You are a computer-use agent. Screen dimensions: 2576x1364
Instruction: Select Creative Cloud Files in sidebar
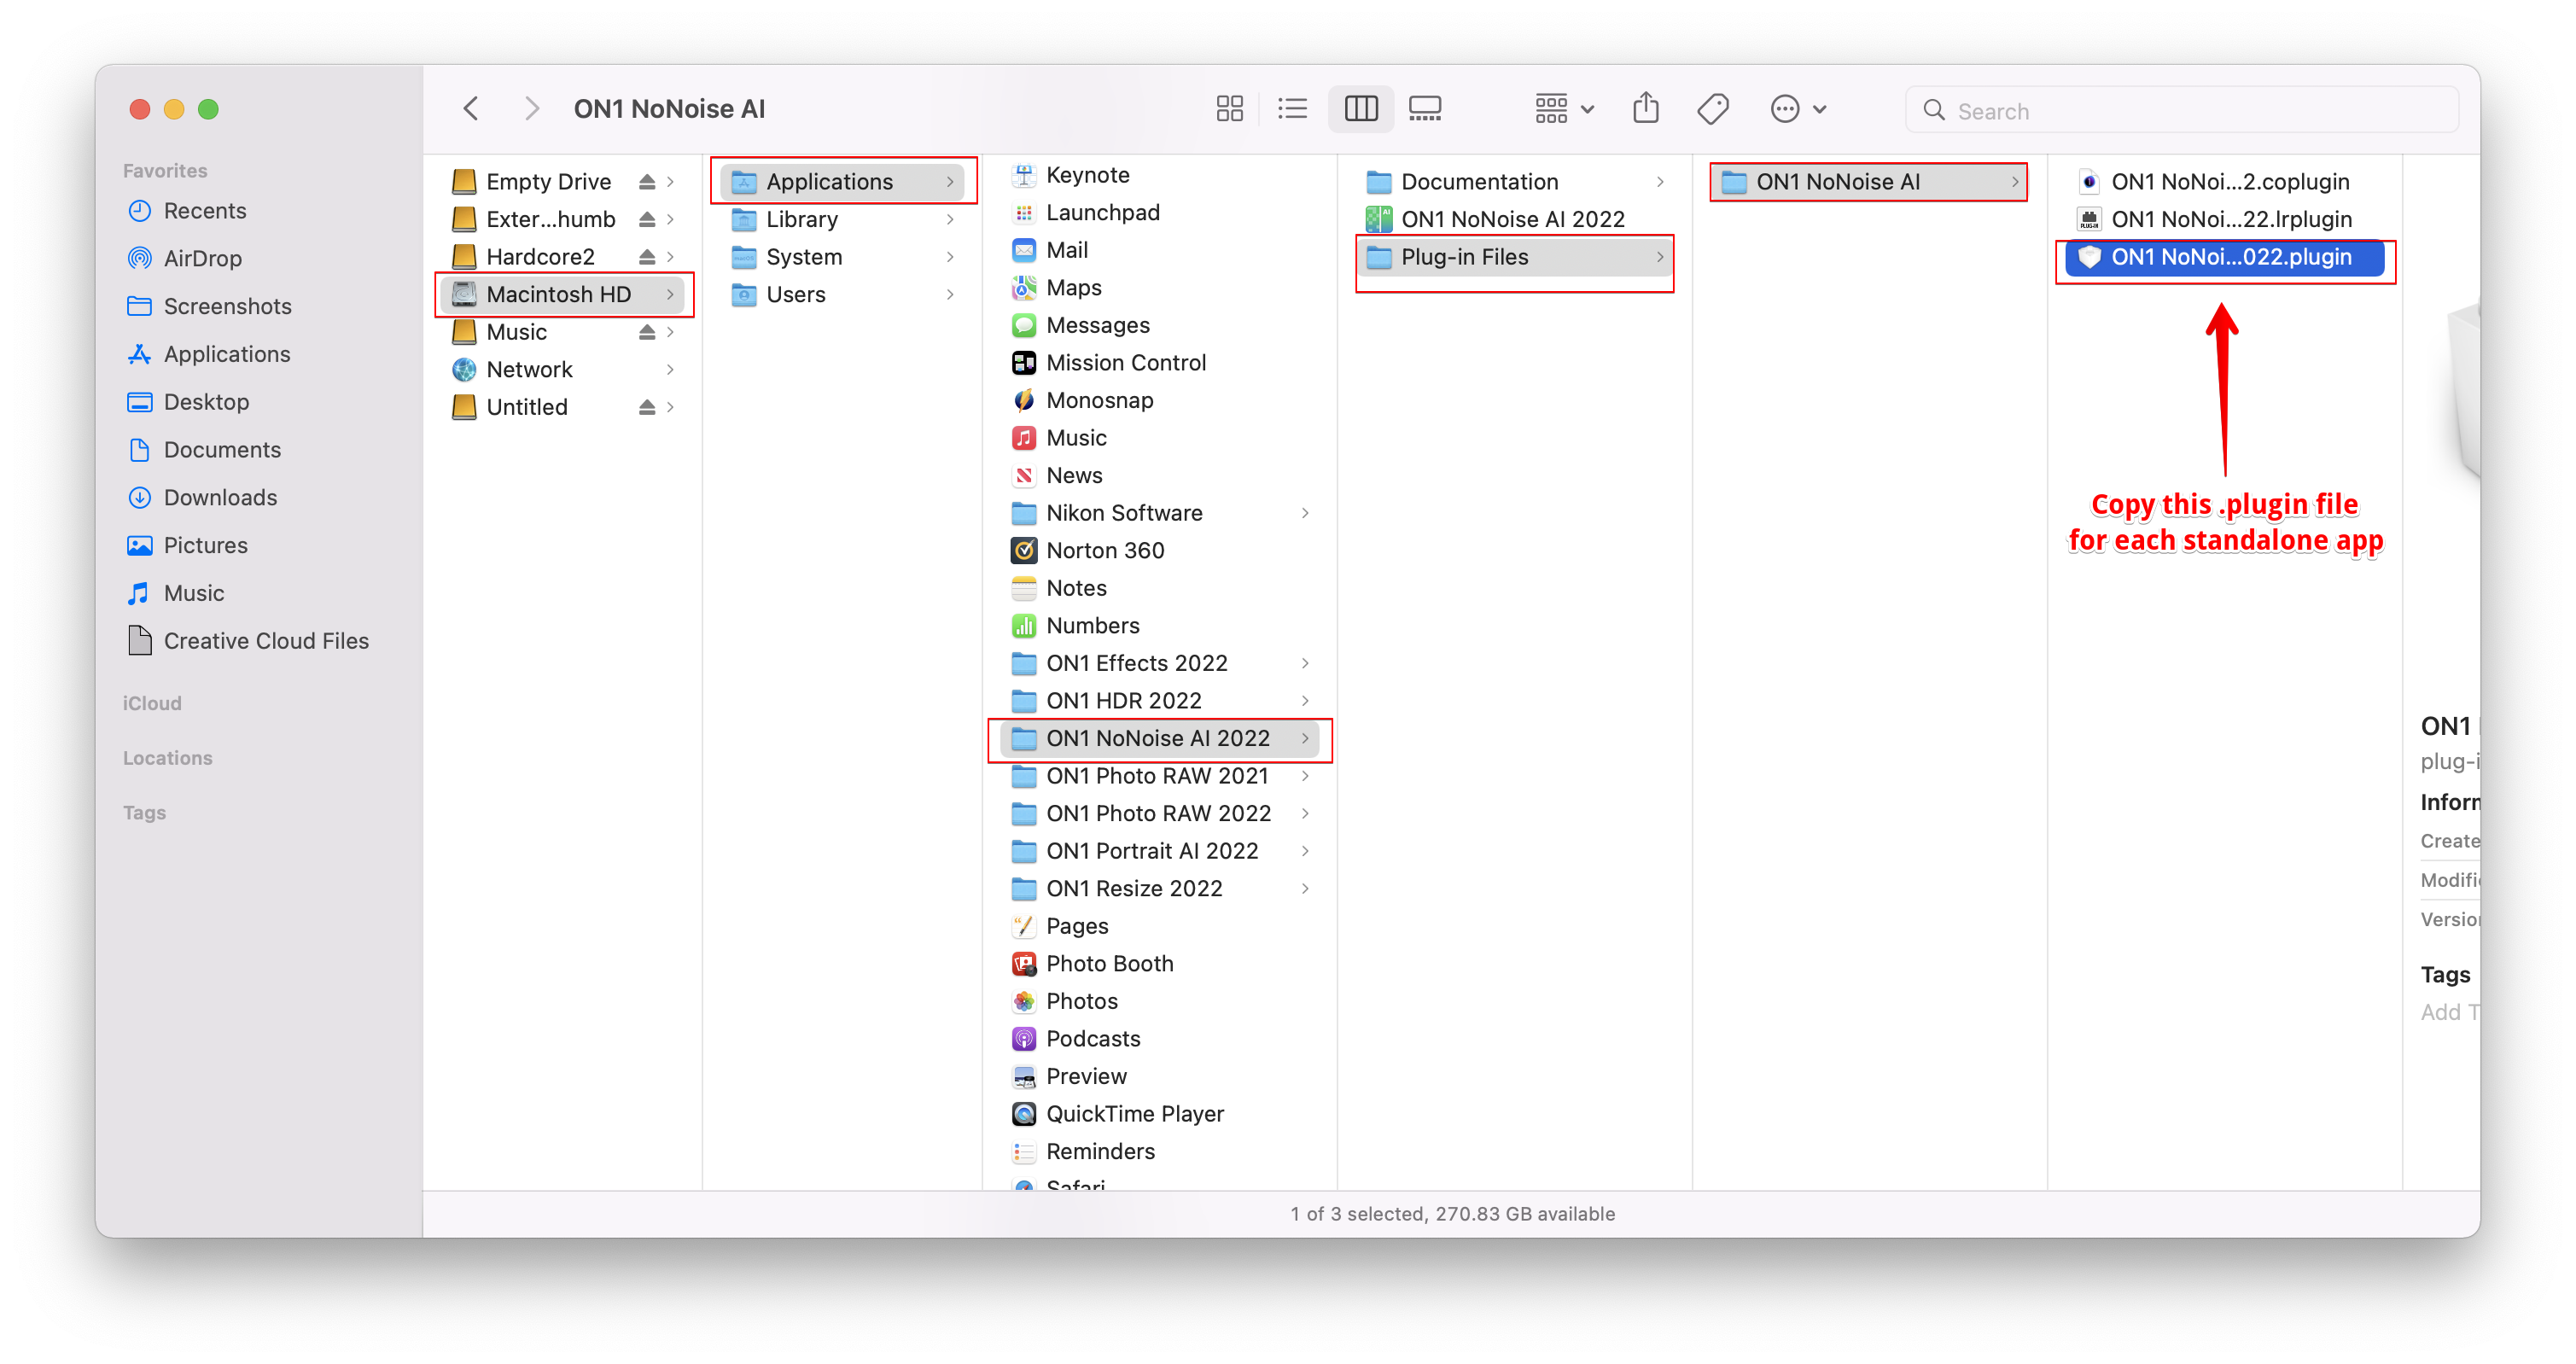click(265, 641)
